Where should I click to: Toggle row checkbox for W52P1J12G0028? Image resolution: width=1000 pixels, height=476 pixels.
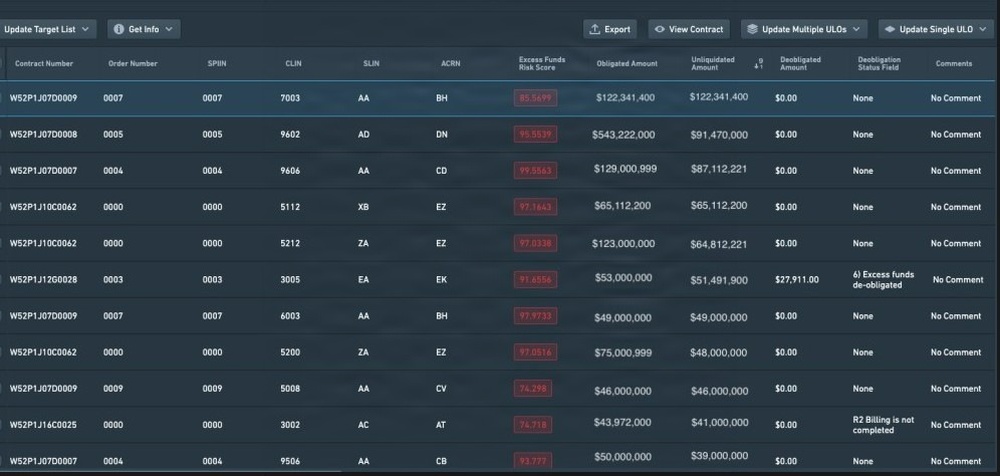pos(1,279)
